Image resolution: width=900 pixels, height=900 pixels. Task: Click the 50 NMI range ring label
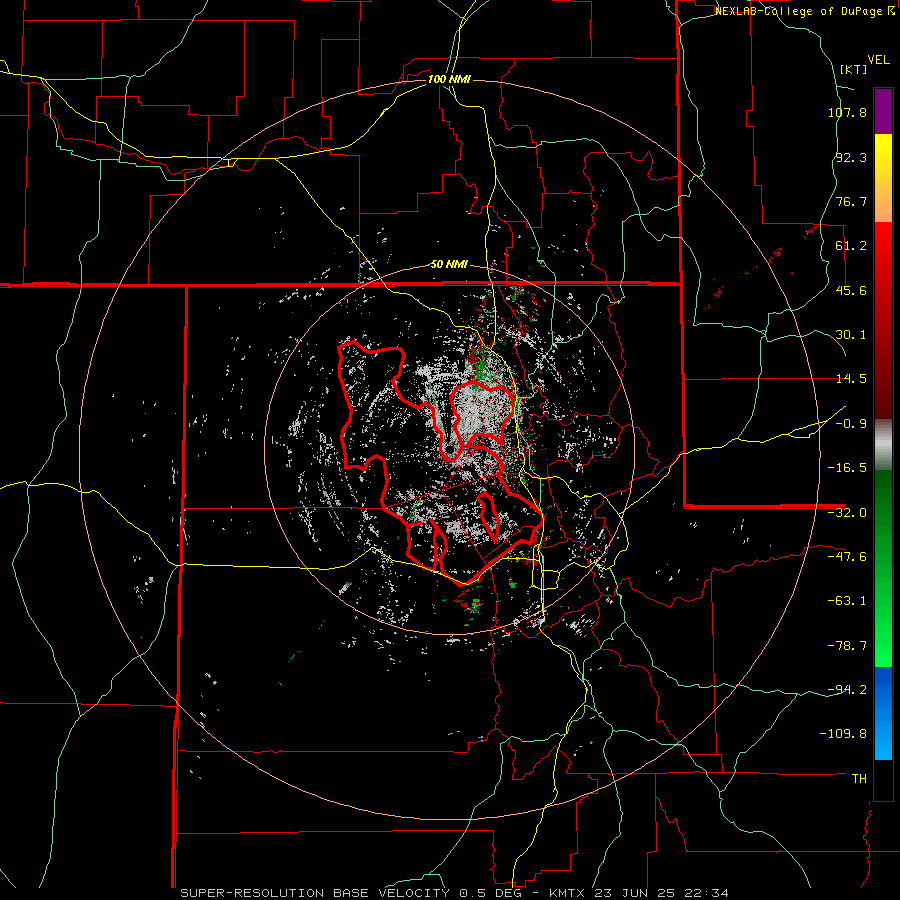click(x=449, y=265)
